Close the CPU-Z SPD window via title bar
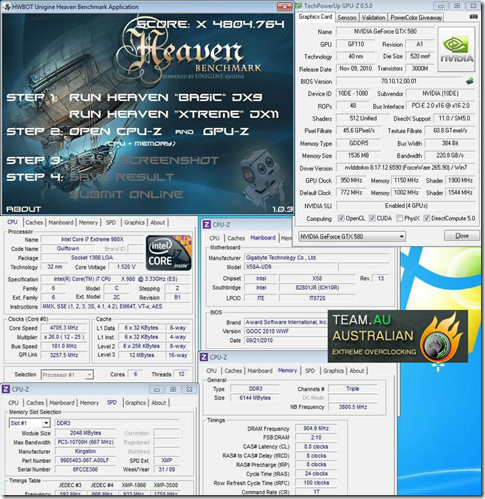This screenshot has height=499, width=485. click(x=189, y=389)
